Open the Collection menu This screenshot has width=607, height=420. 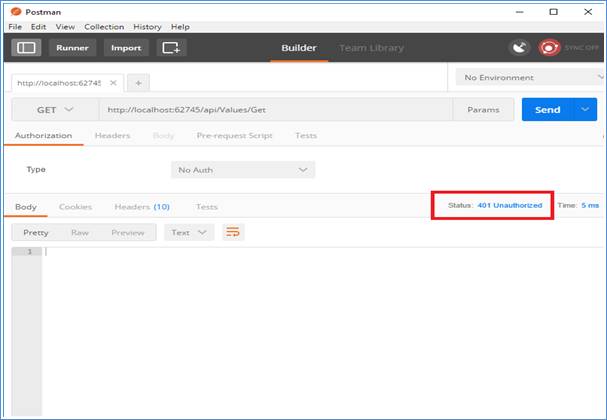pos(104,27)
